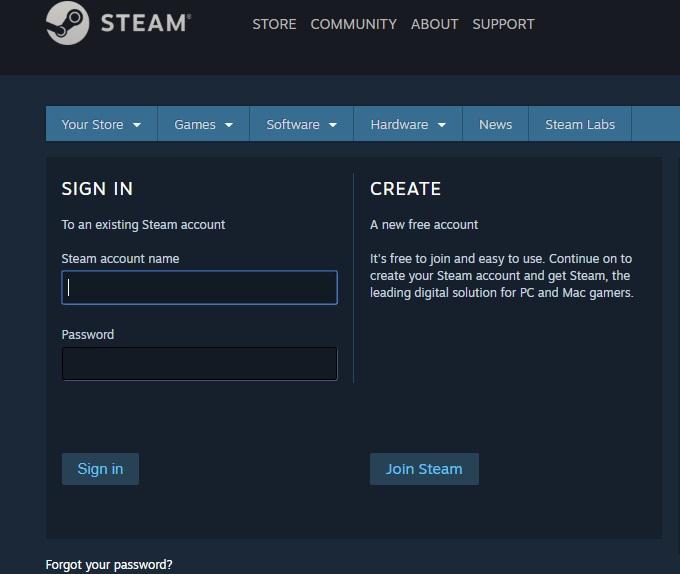This screenshot has height=574, width=680.
Task: Click the small arrow beside Your Store
Action: click(x=137, y=125)
